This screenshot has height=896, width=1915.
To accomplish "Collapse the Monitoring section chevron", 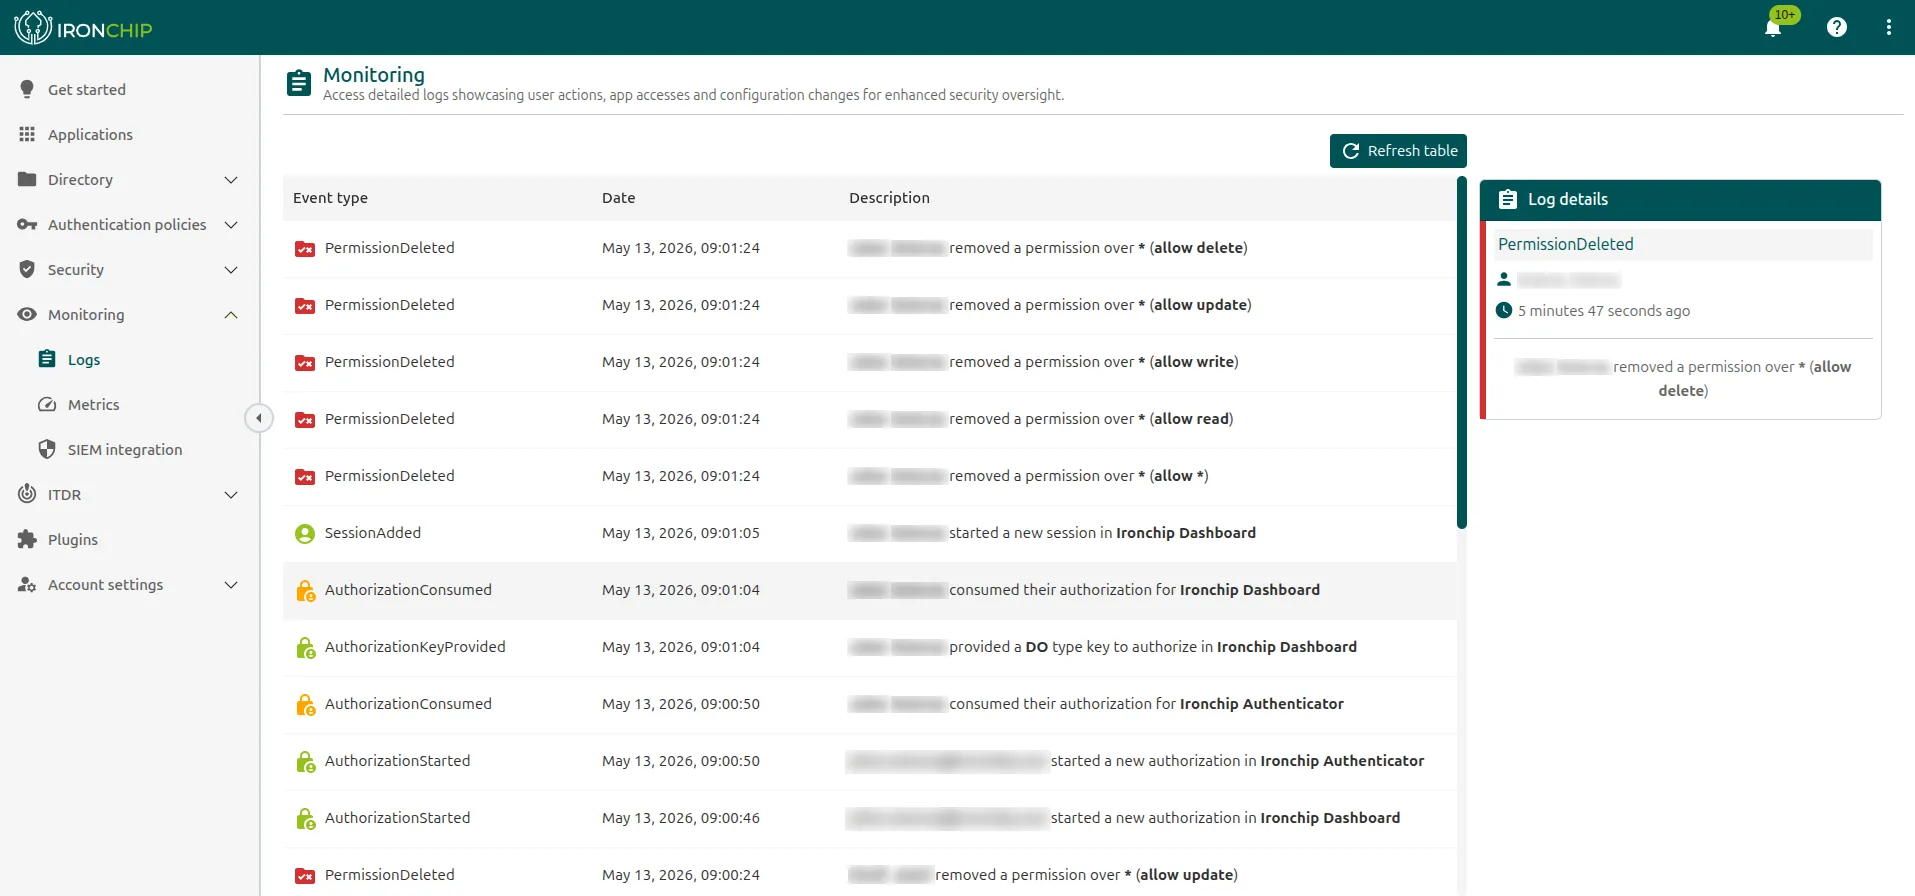I will click(231, 315).
